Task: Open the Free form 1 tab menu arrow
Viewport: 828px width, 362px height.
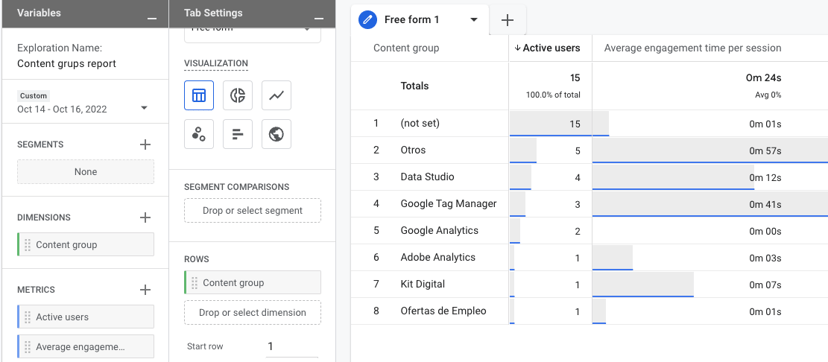Action: 474,20
